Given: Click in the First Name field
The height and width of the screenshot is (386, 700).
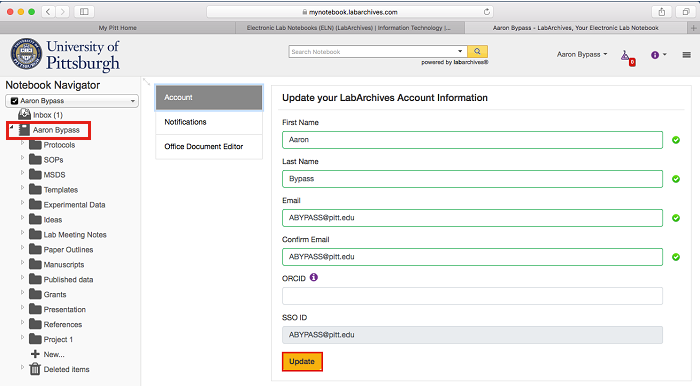Looking at the screenshot, I should 472,140.
